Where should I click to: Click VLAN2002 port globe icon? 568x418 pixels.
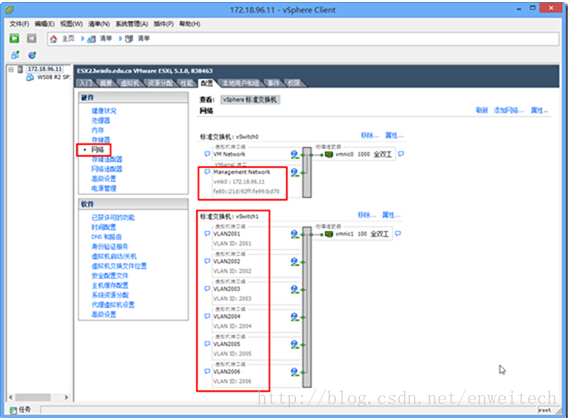click(x=295, y=262)
